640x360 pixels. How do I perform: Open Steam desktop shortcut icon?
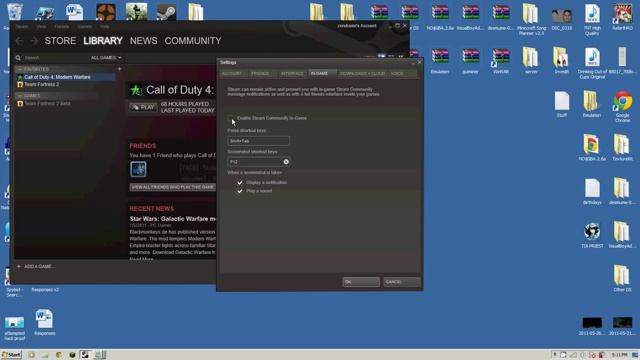click(167, 11)
